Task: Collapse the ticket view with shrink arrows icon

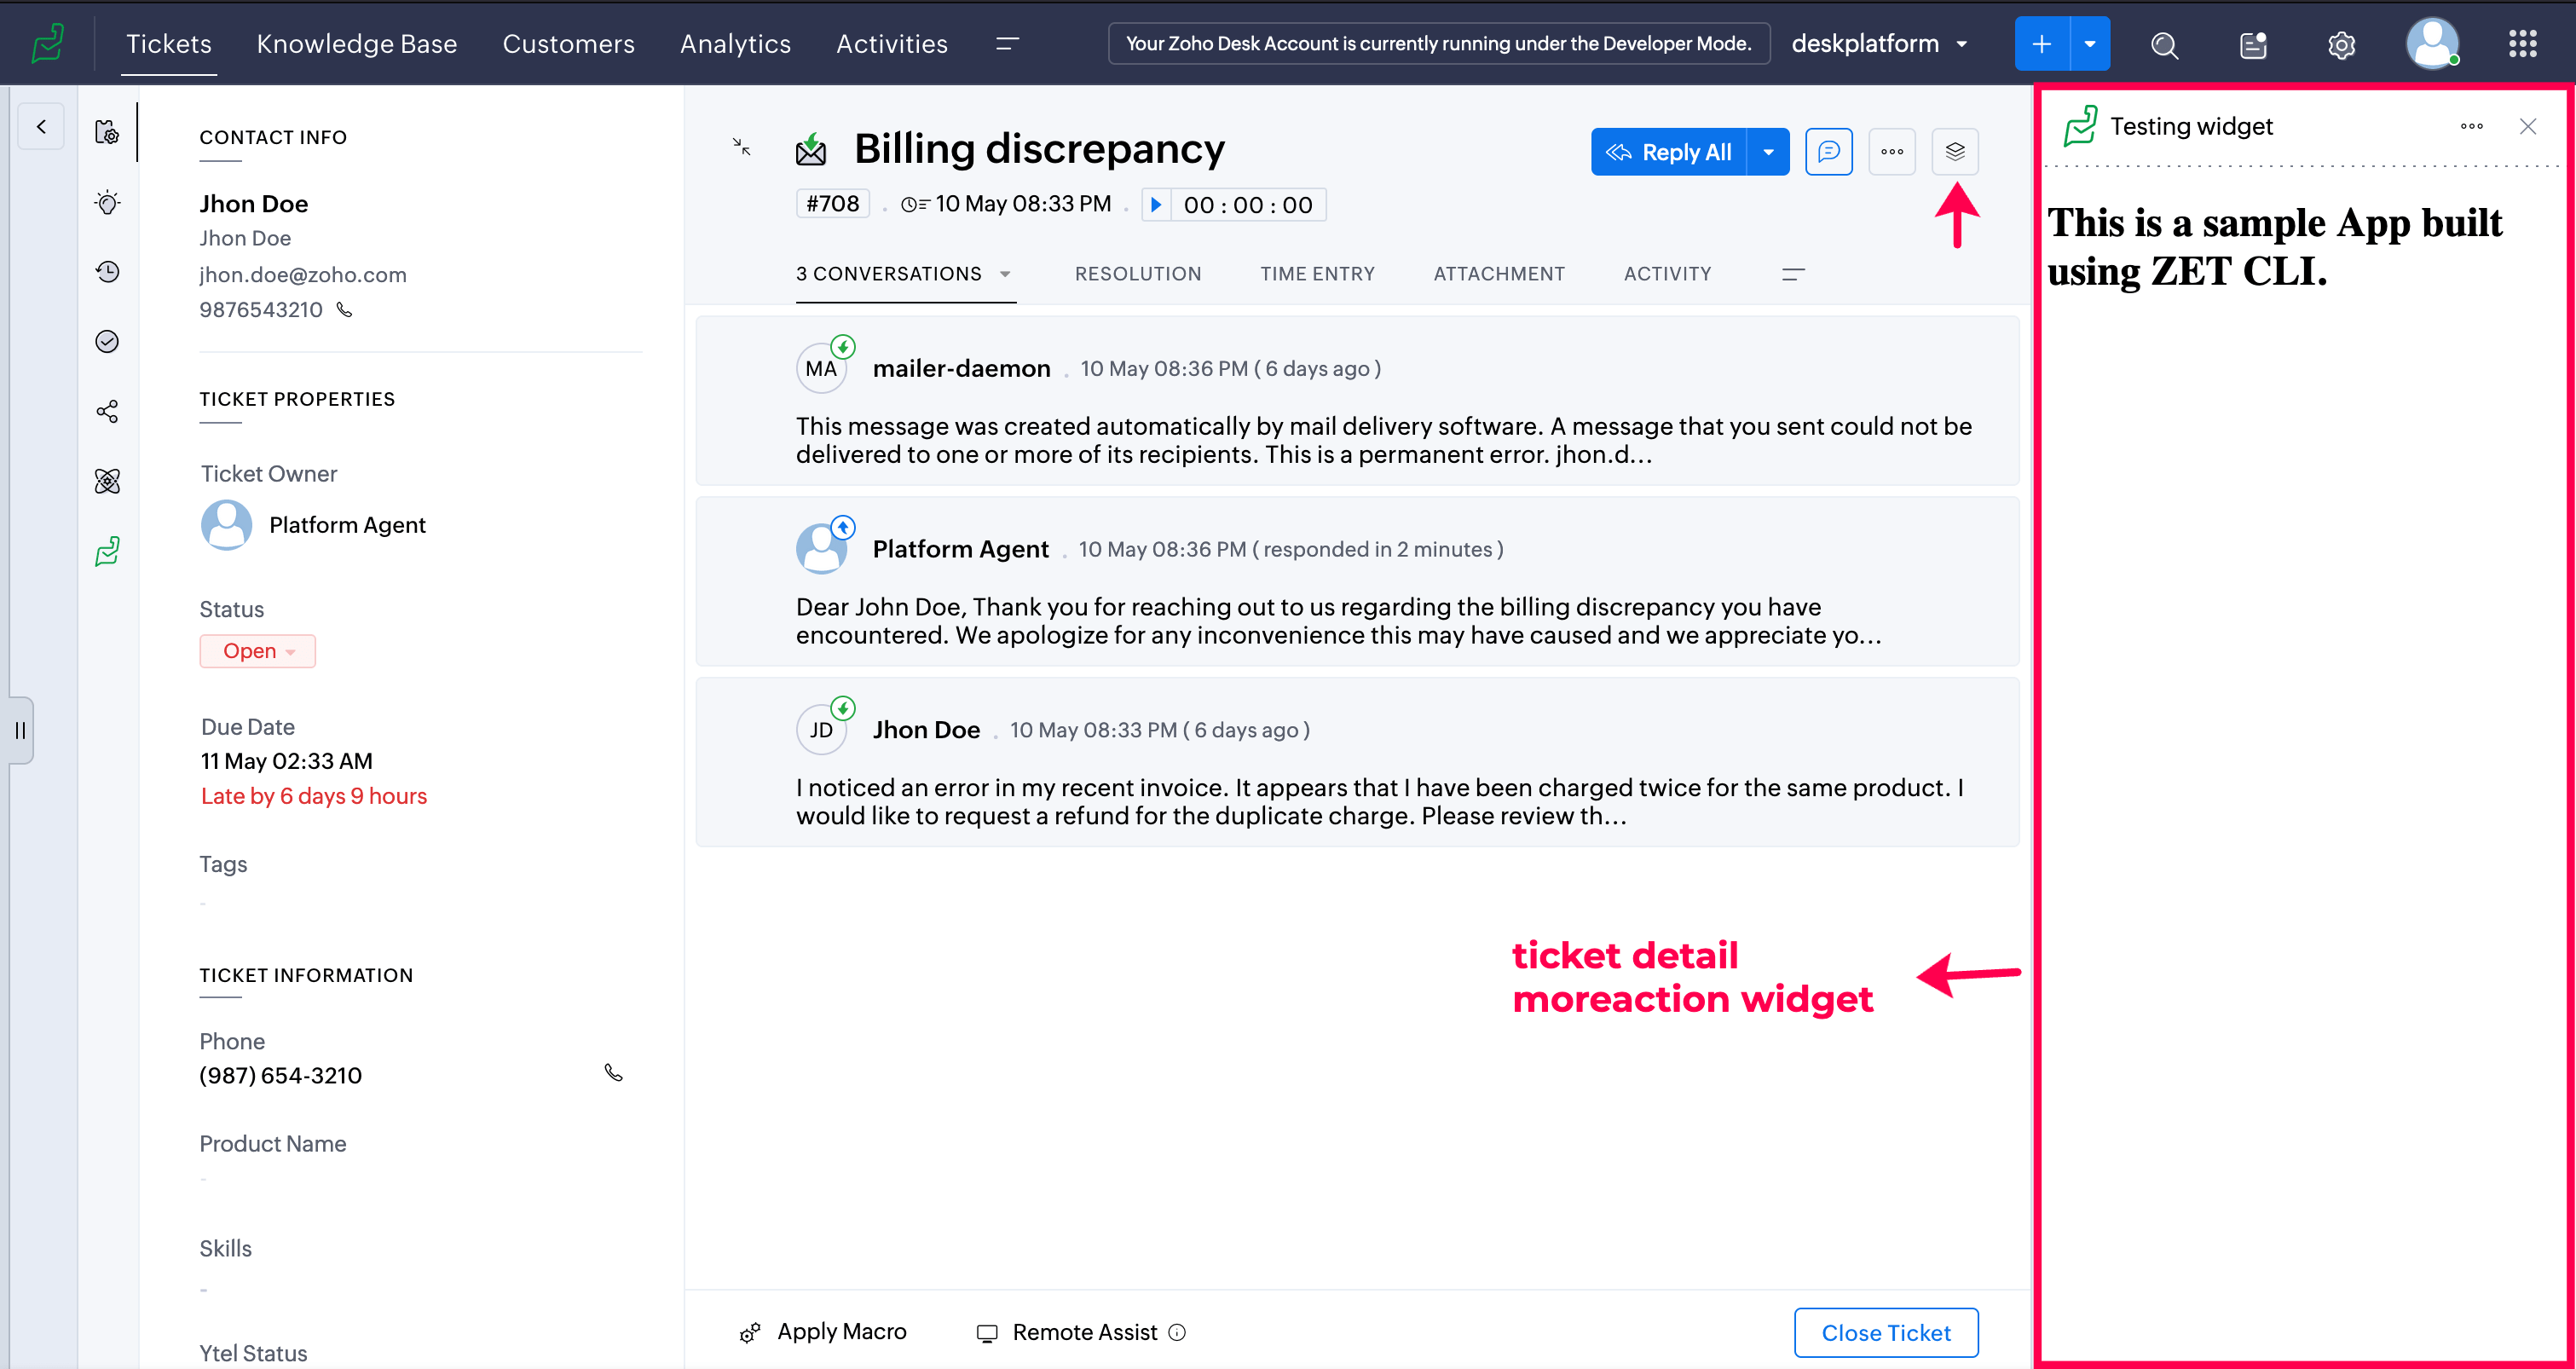Action: (742, 147)
